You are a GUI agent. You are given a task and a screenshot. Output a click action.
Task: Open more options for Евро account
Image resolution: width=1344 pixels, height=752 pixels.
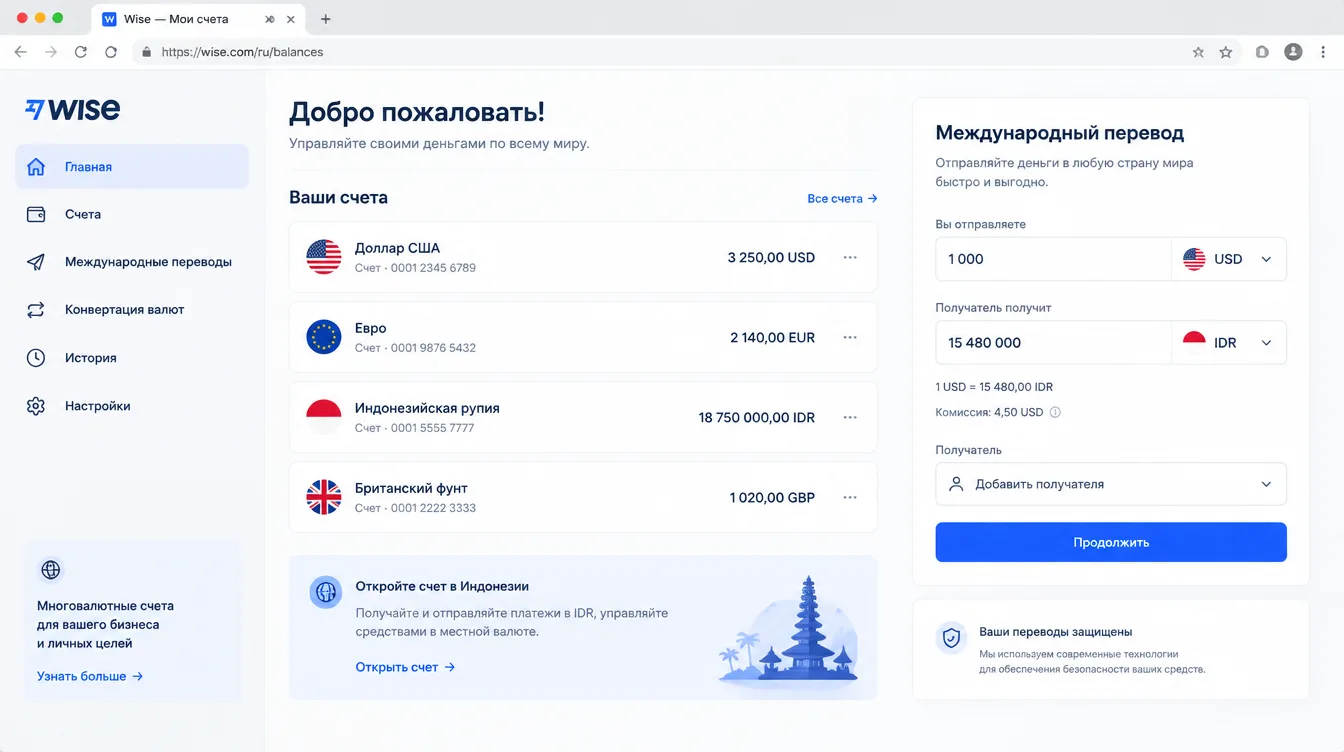pyautogui.click(x=850, y=337)
